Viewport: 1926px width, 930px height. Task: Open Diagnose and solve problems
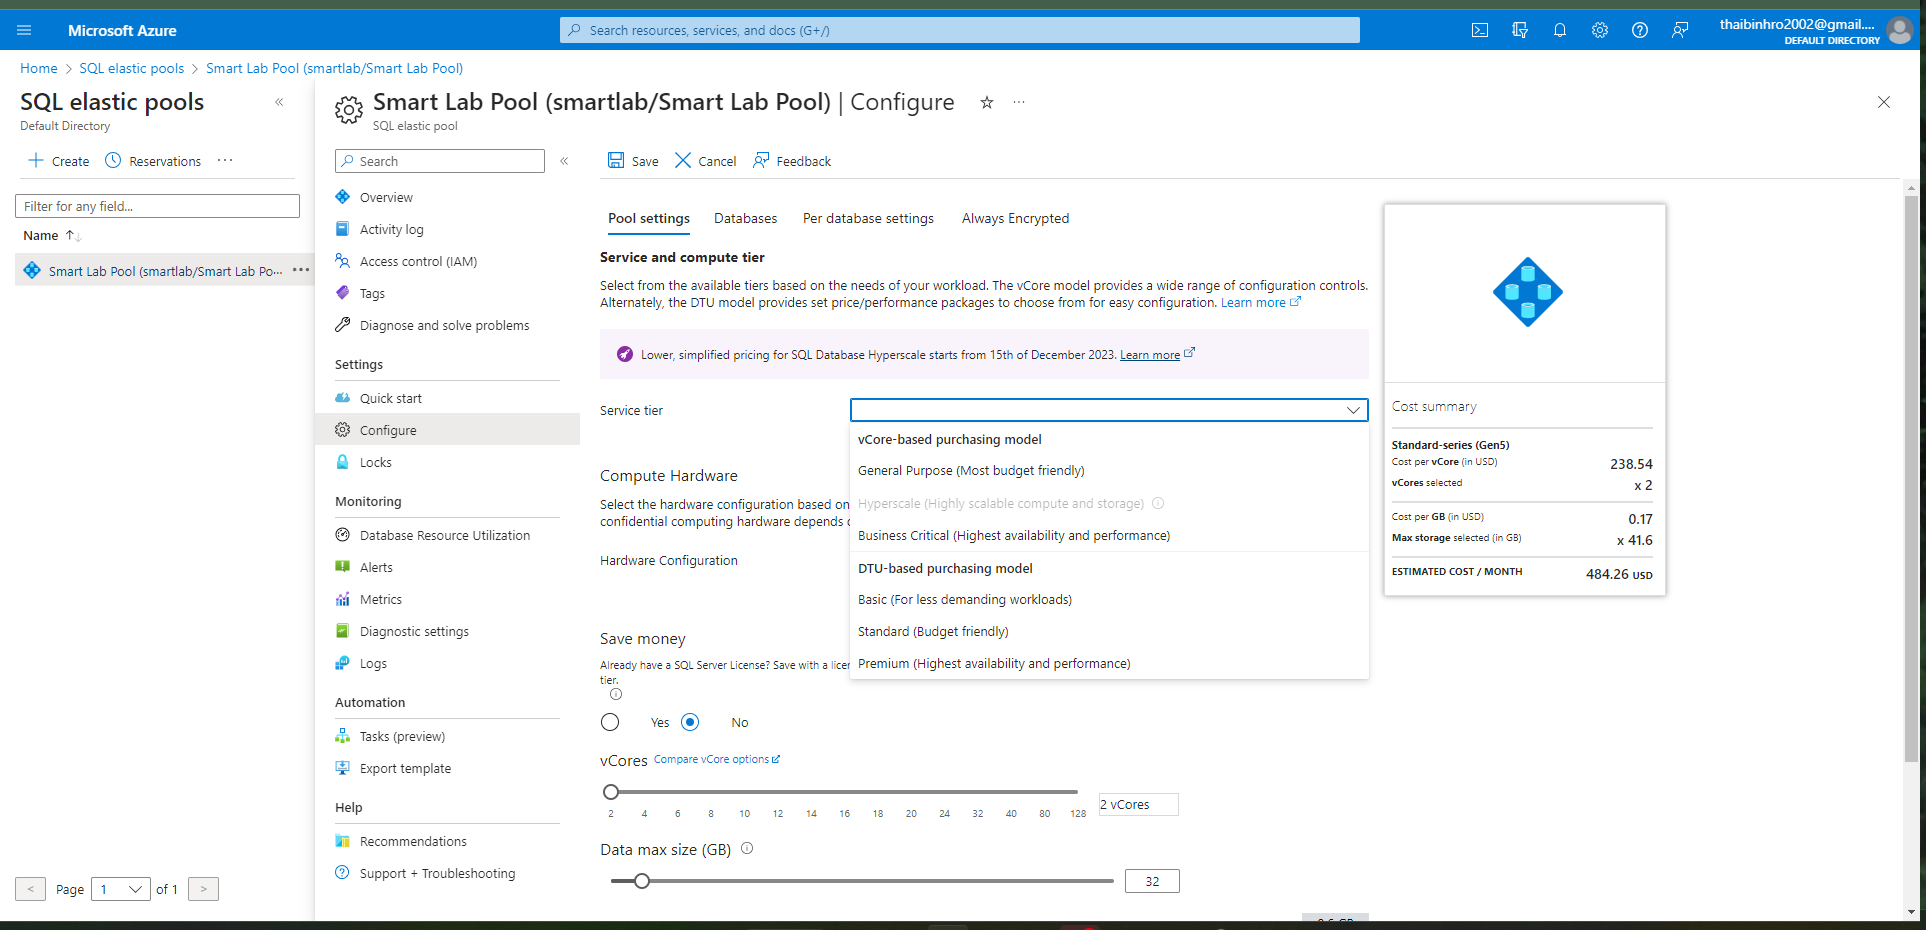click(447, 325)
